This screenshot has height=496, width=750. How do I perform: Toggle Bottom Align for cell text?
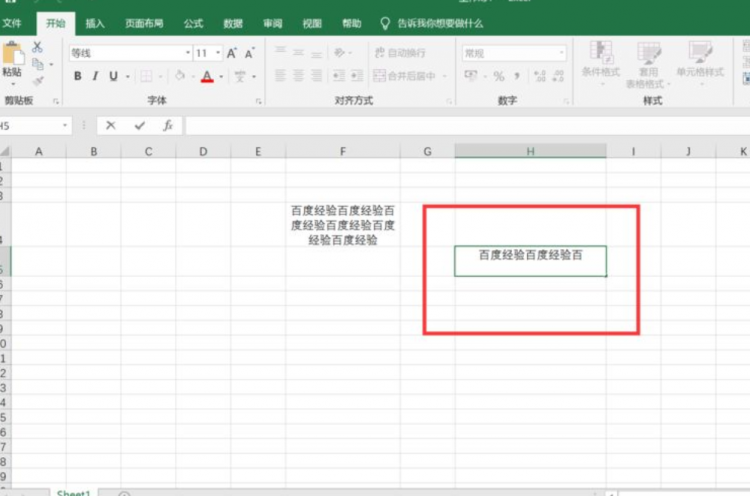[x=316, y=53]
